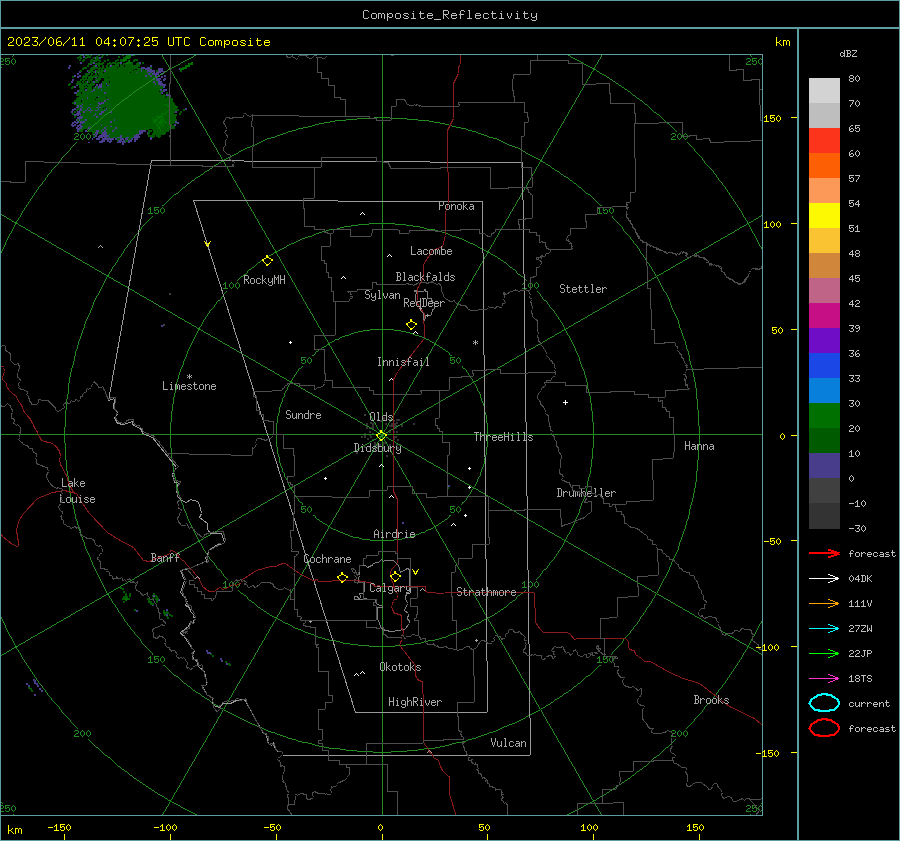
Task: Select the Strathmore map label
Action: pyautogui.click(x=486, y=592)
